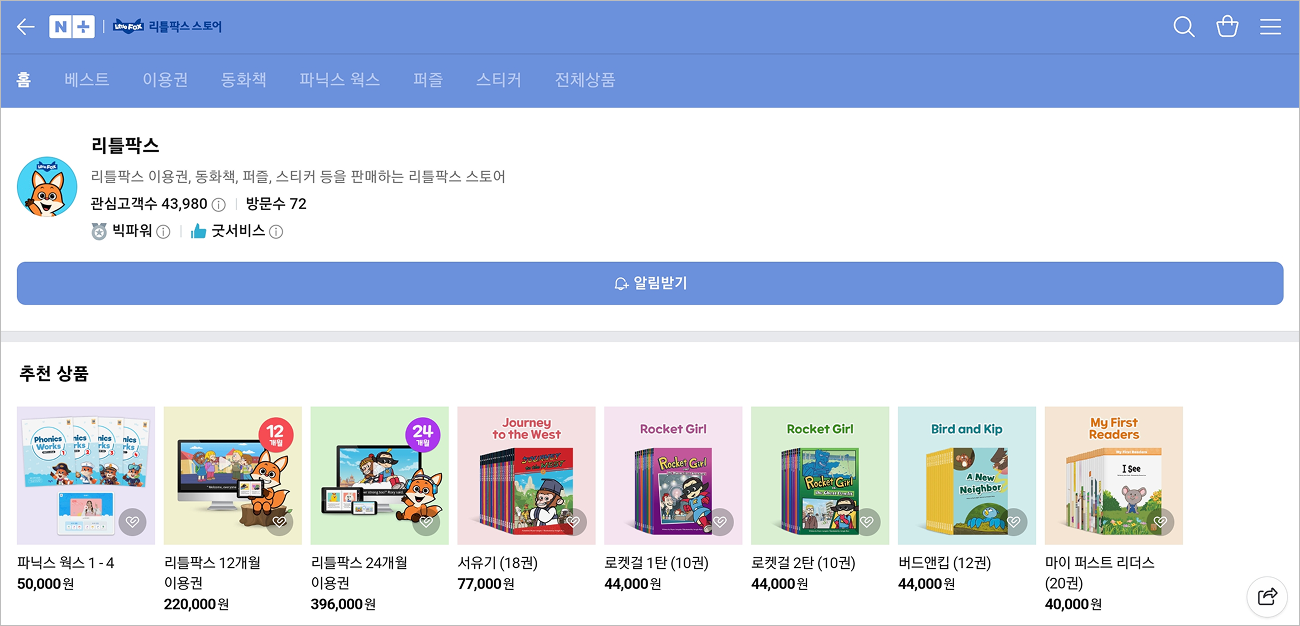Open the 파닉스 웍스 tab
Image resolution: width=1300 pixels, height=626 pixels.
tap(340, 80)
